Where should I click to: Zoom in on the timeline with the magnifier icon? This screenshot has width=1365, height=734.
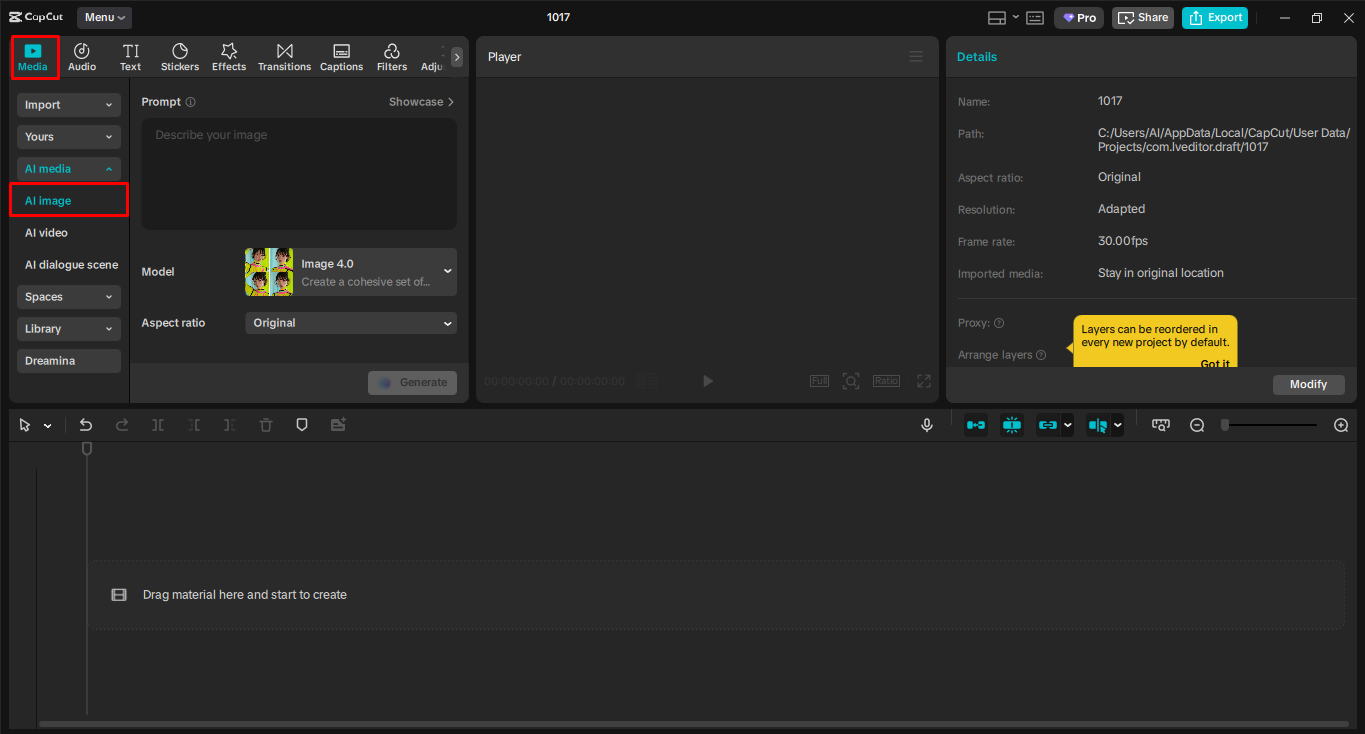click(x=1341, y=425)
